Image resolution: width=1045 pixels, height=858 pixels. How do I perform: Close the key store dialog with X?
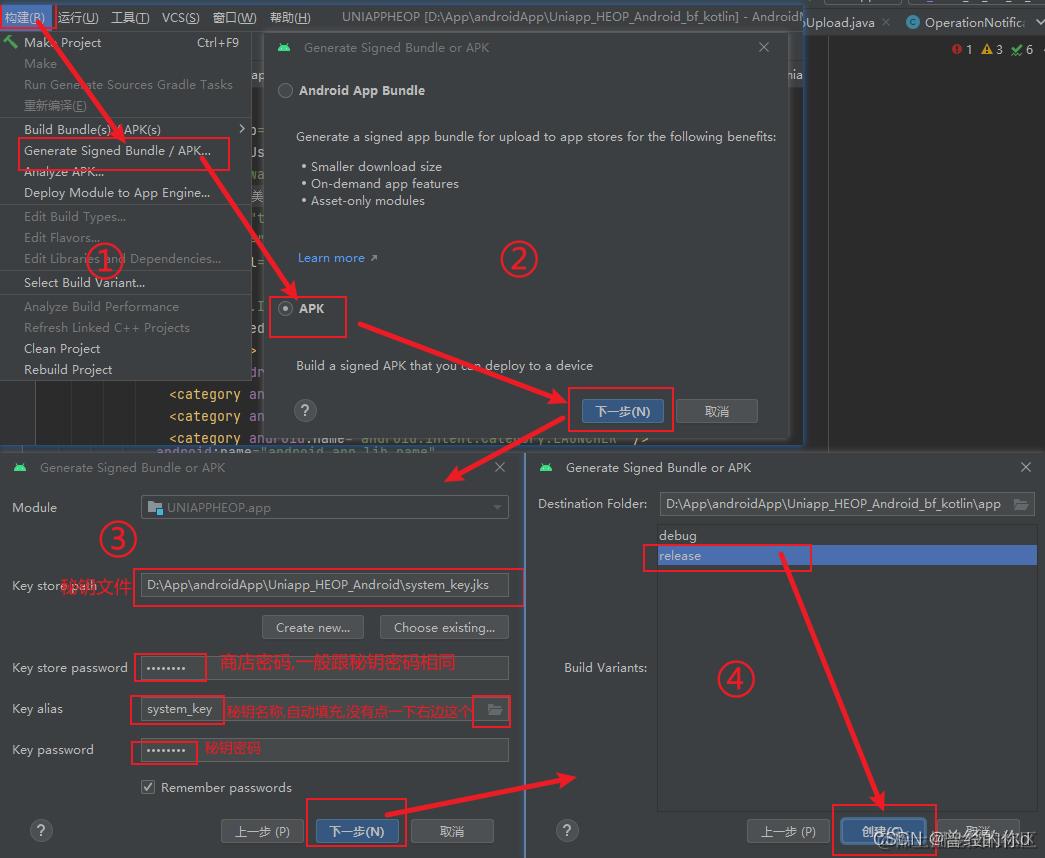pyautogui.click(x=500, y=467)
